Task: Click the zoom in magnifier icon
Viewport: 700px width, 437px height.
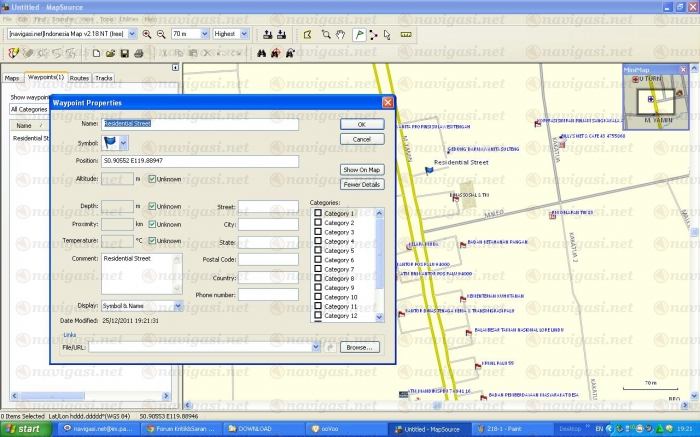Action: point(147,34)
